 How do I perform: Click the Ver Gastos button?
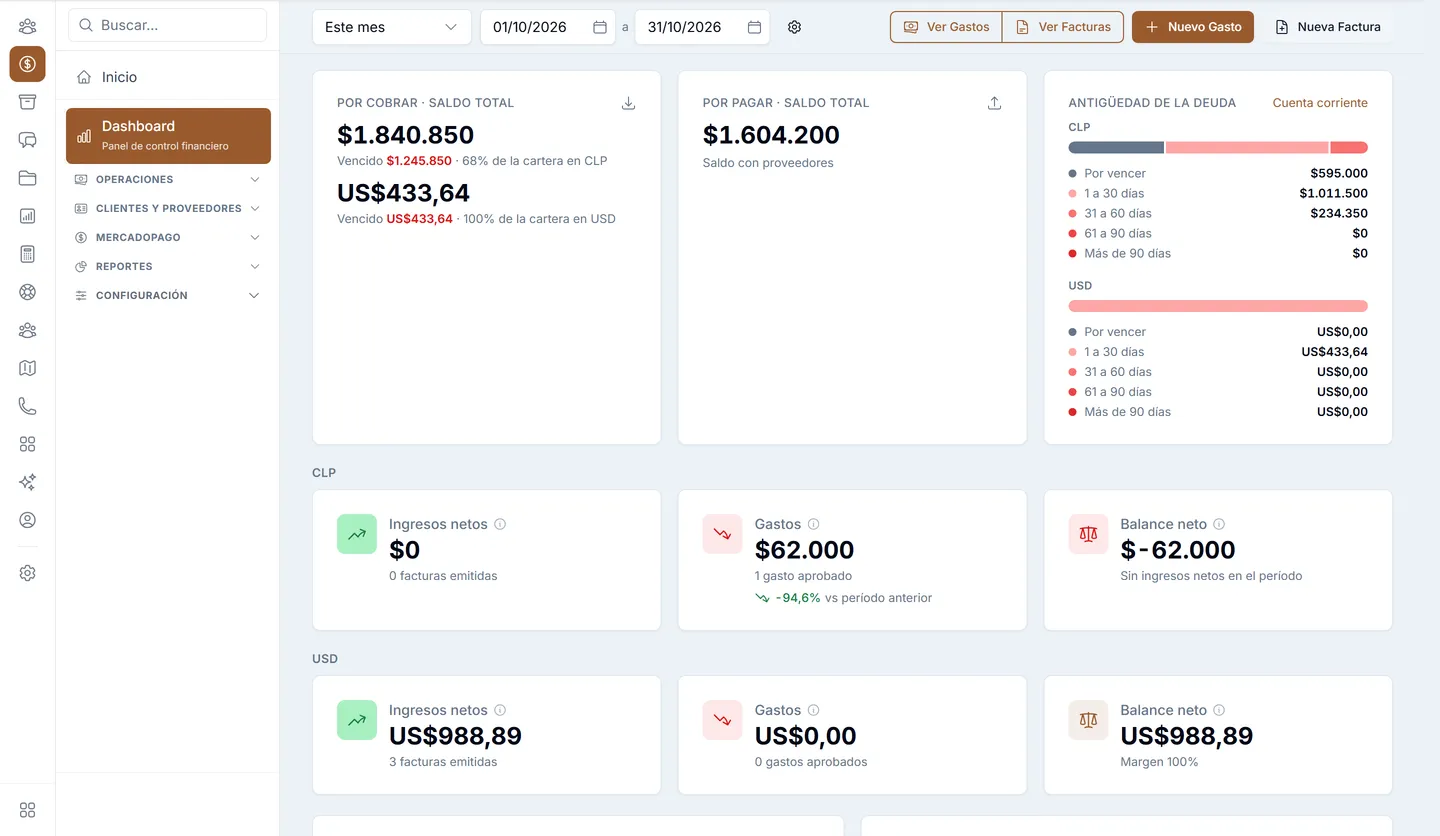coord(946,27)
